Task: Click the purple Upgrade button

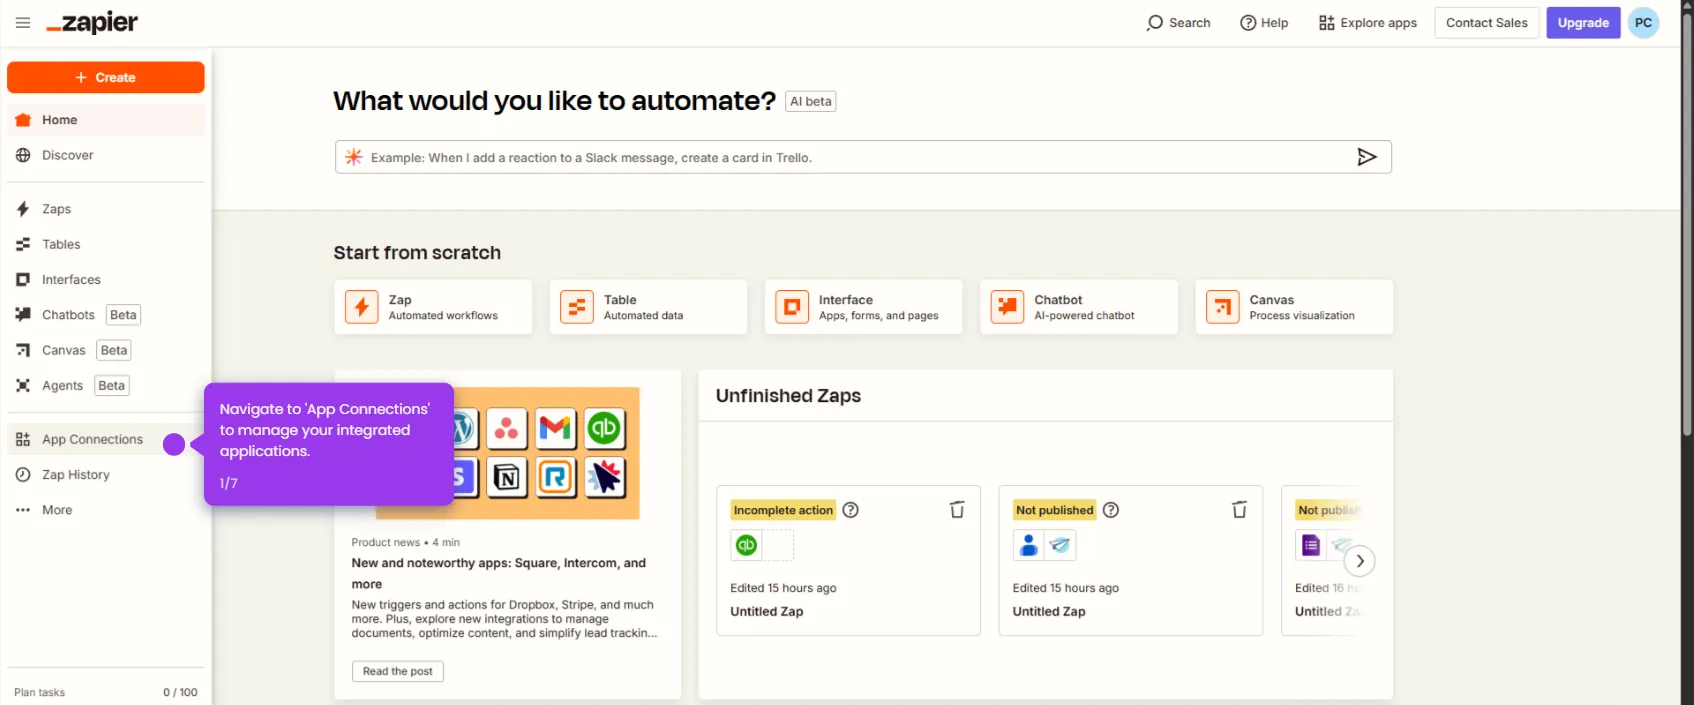Action: coord(1583,23)
